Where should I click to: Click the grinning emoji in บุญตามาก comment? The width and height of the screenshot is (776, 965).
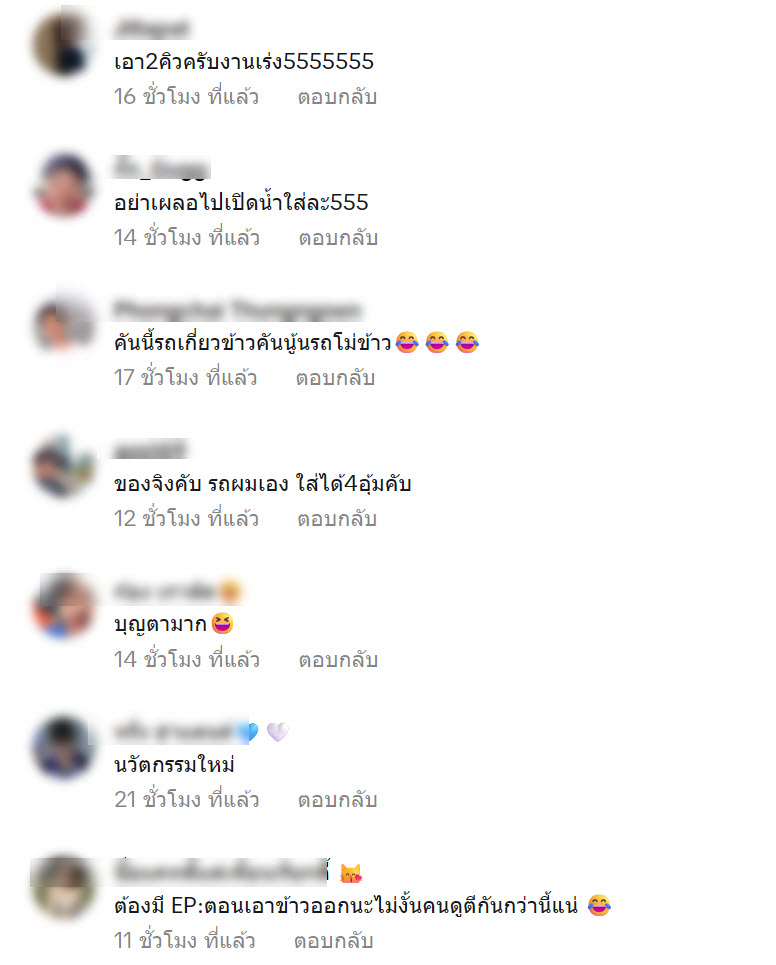click(222, 624)
